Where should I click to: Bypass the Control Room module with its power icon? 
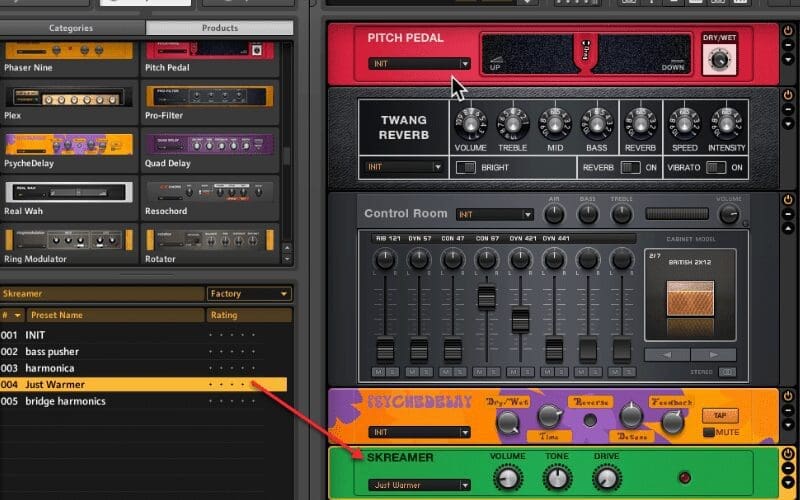(x=788, y=199)
